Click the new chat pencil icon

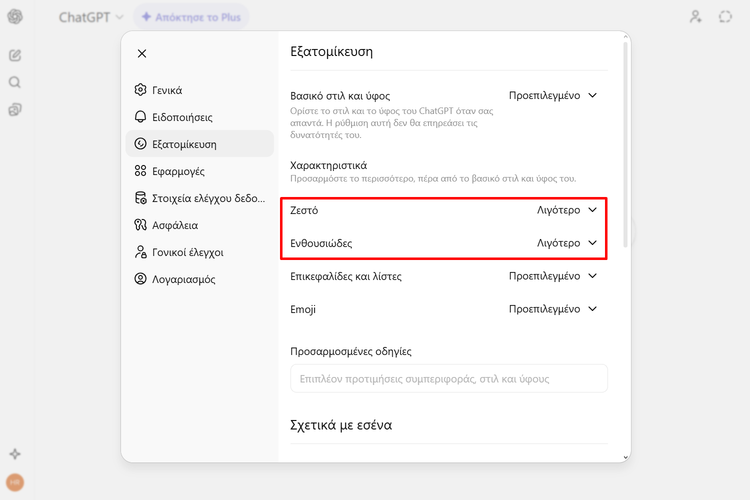(15, 55)
